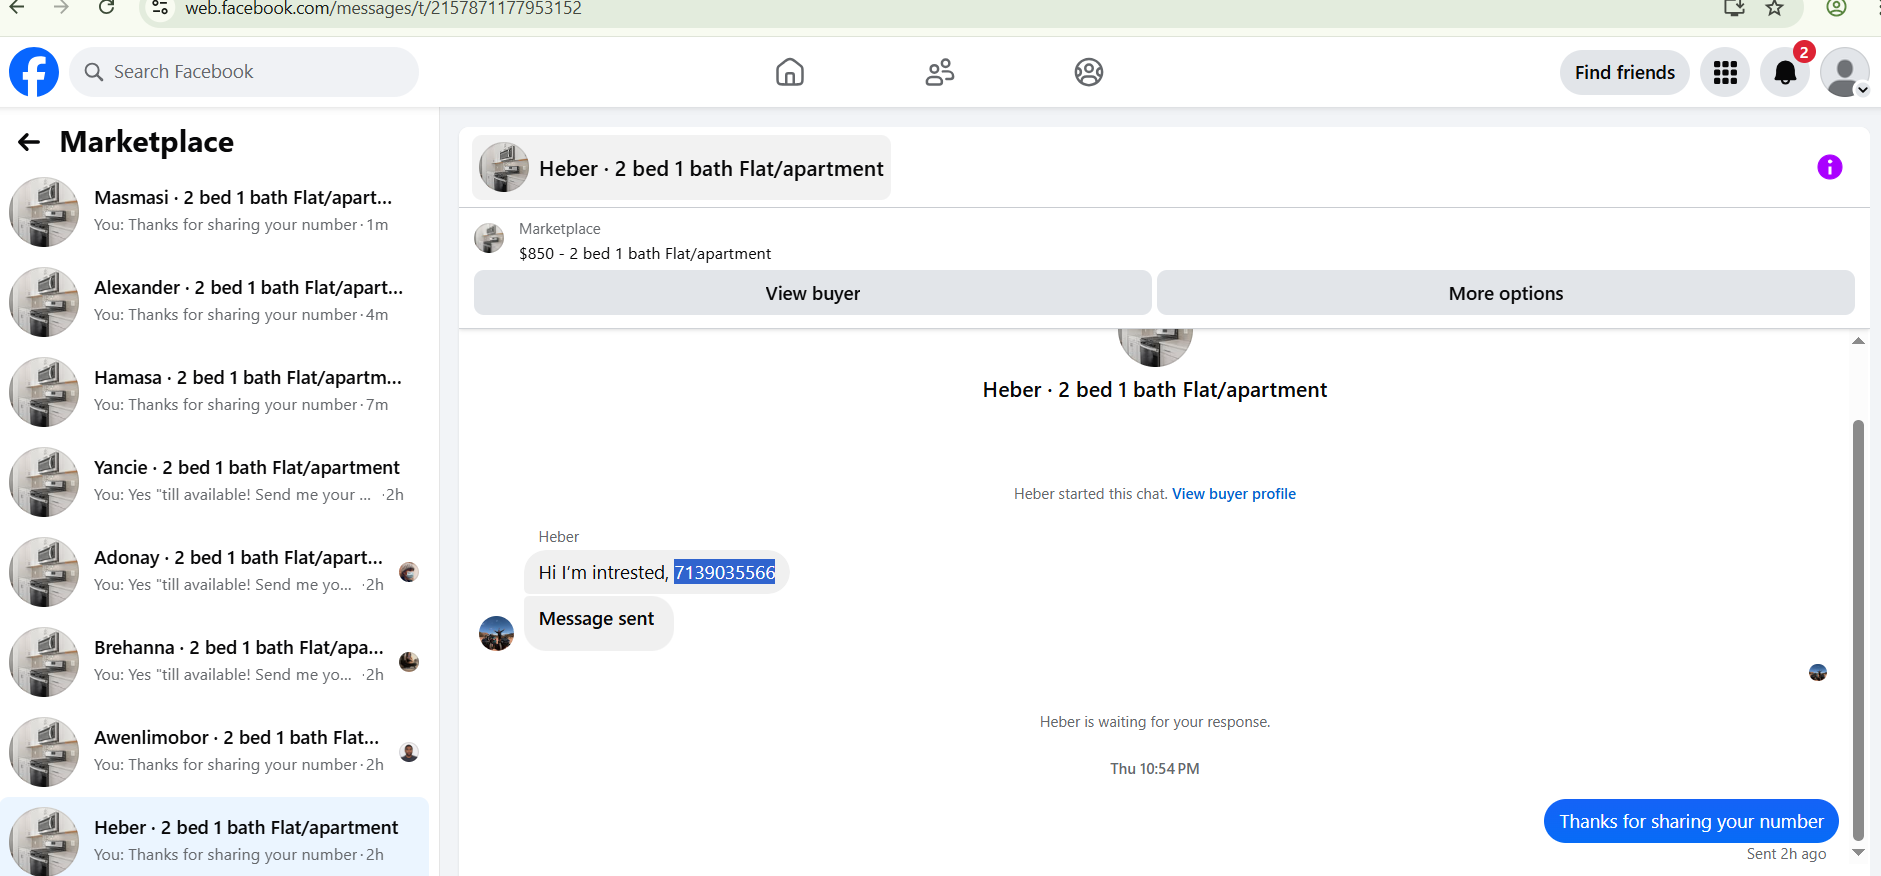
Task: Click the listing thumbnail beside Marketplace label
Action: (489, 238)
